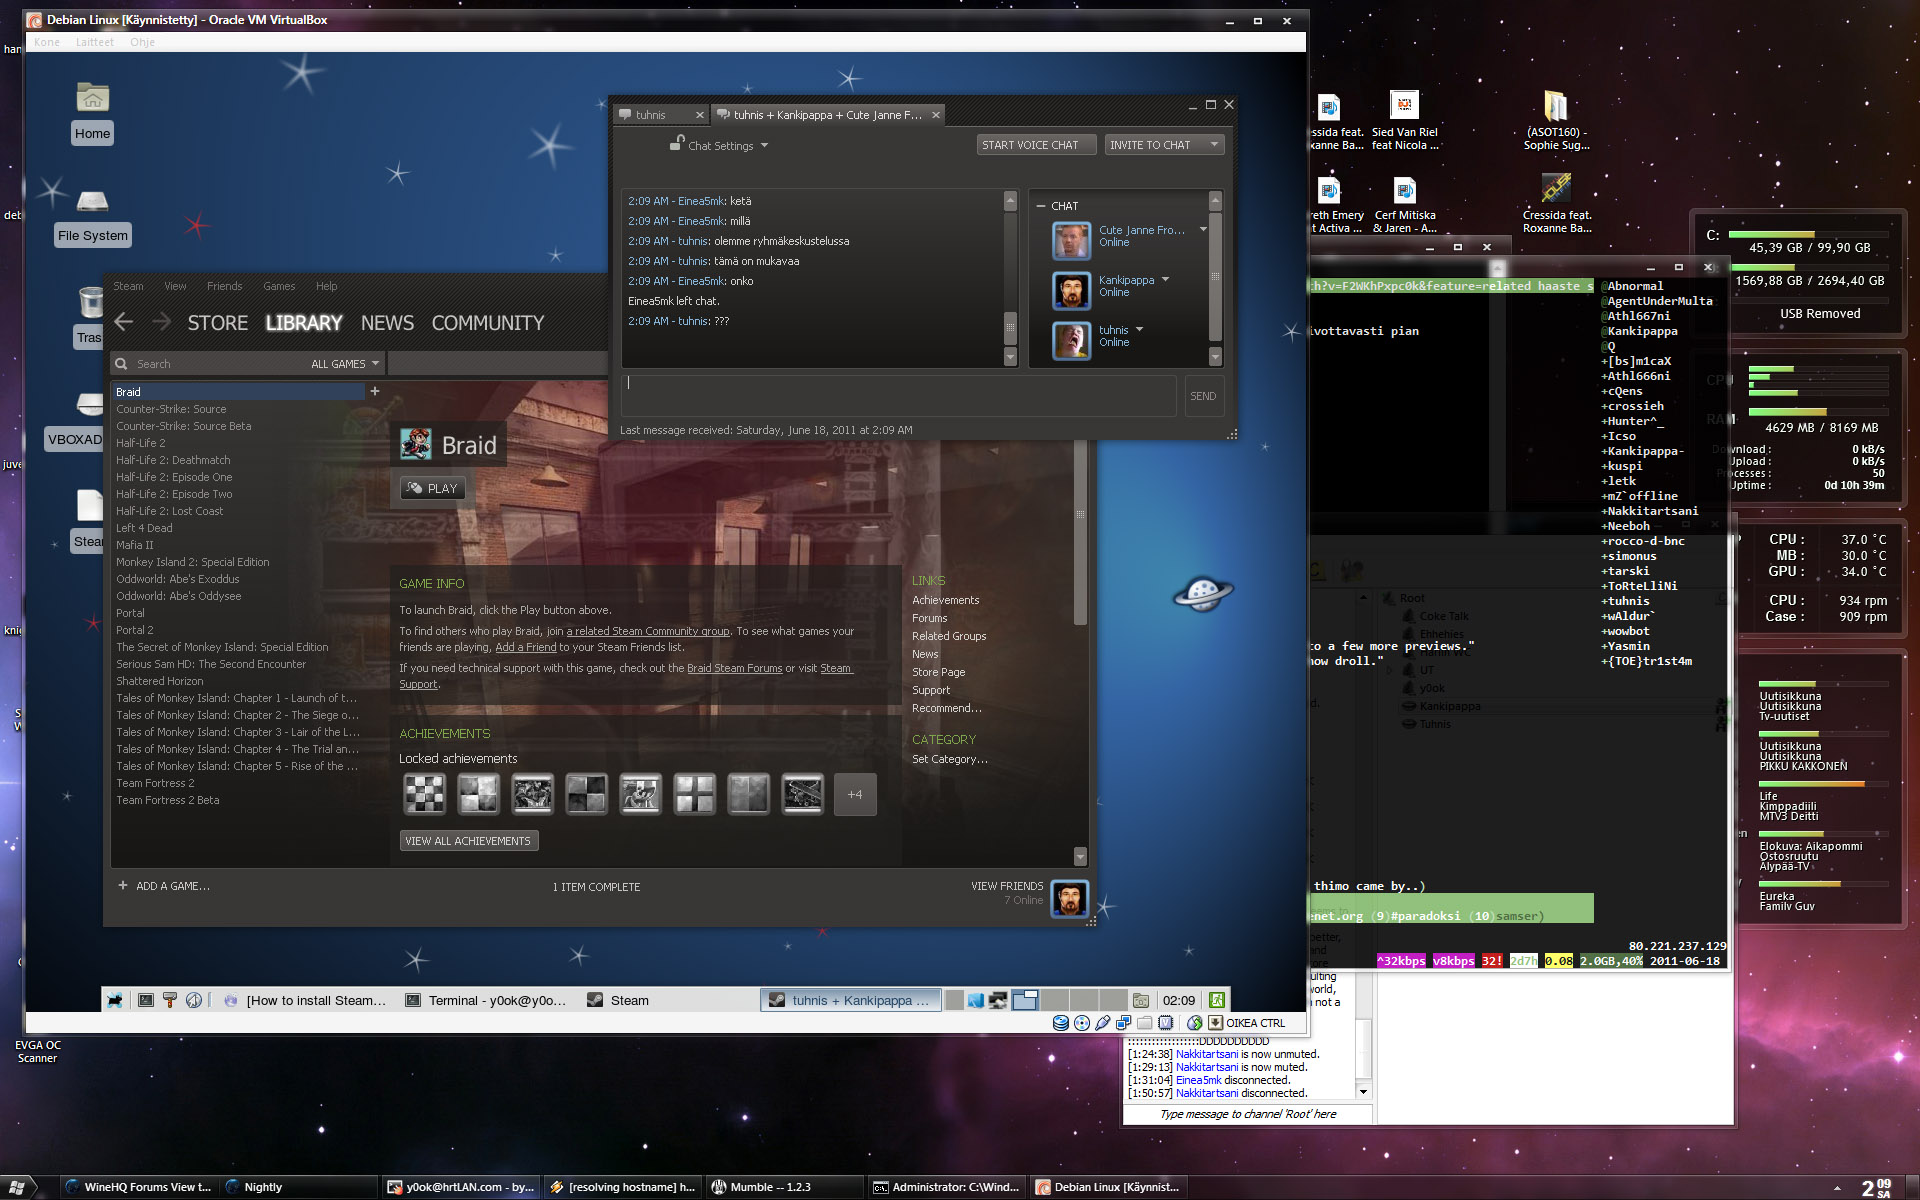Click tuhnis avatar in chat list

point(1071,340)
